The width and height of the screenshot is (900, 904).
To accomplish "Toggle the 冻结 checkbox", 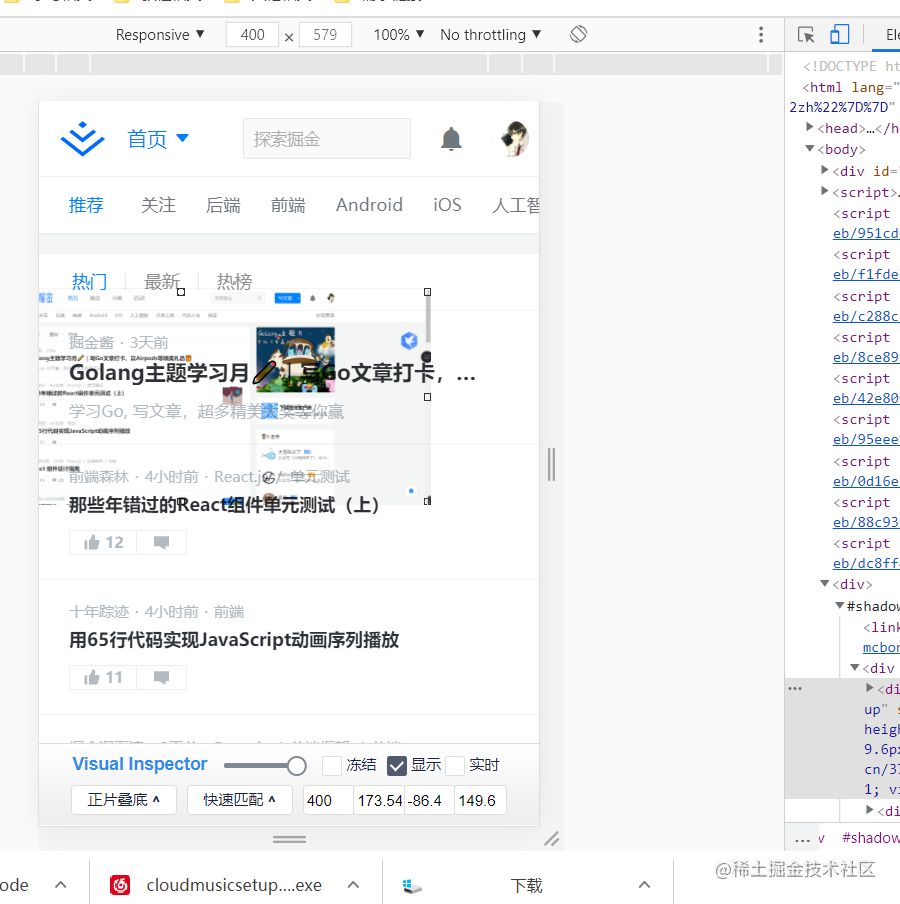I will click(x=332, y=766).
